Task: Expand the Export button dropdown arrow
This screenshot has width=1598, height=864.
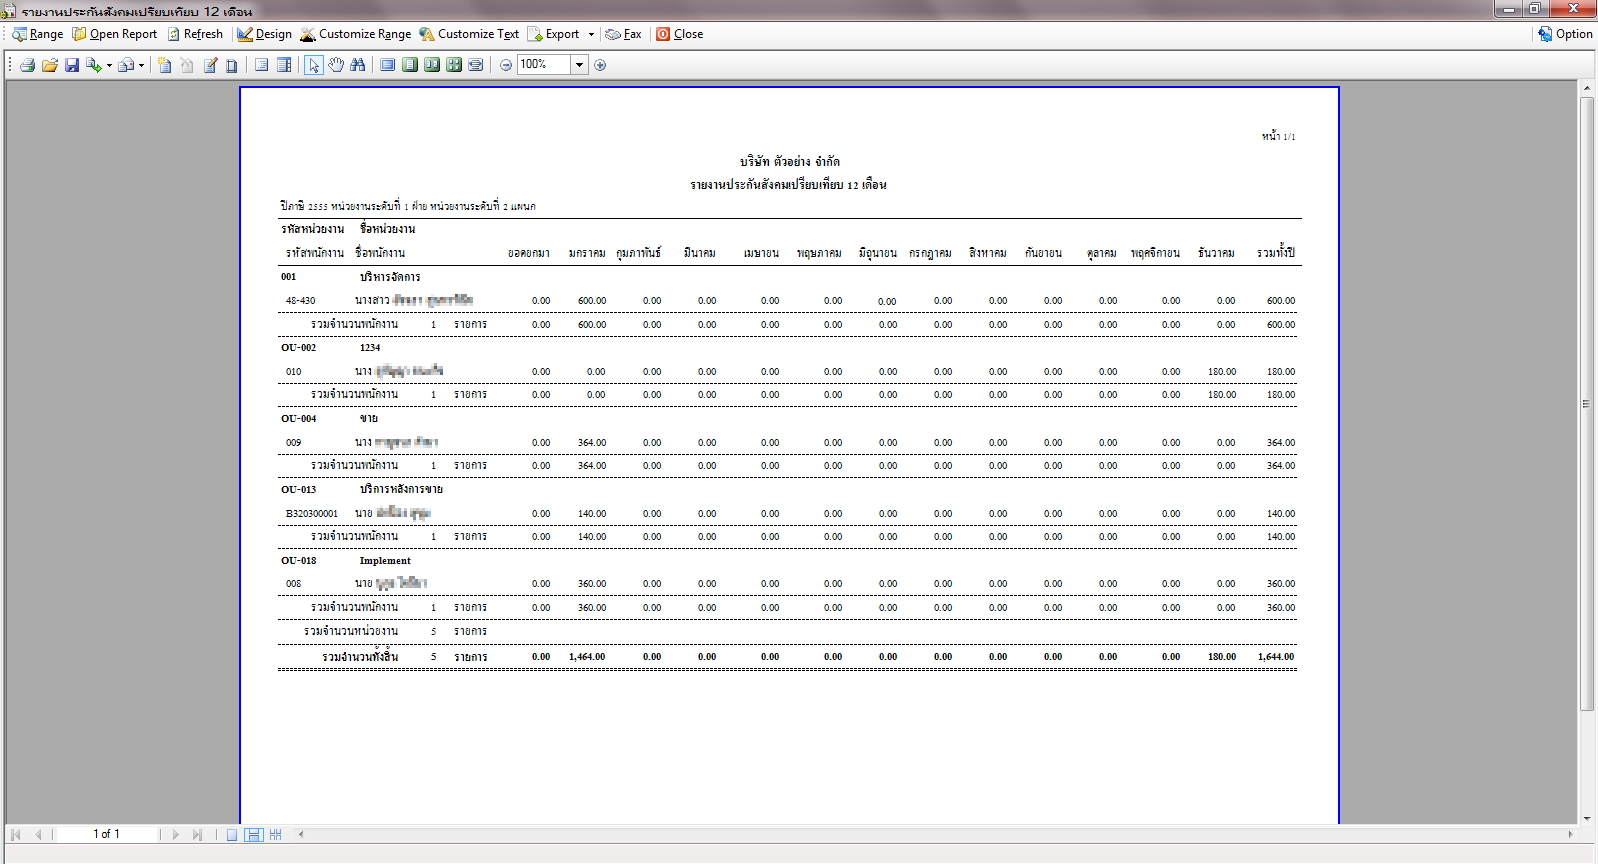Action: (591, 34)
